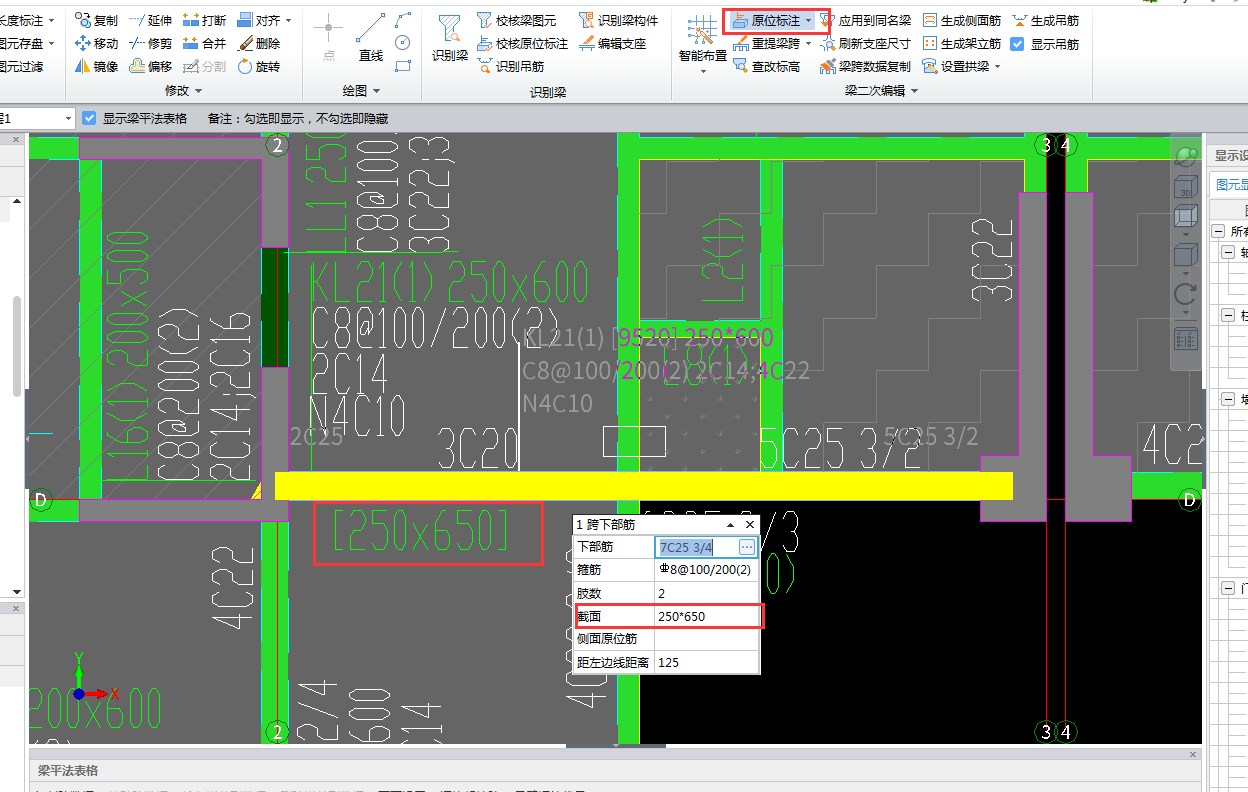Viewport: 1248px width, 792px height.
Task: Click 生成架立筋 command
Action: tap(961, 43)
